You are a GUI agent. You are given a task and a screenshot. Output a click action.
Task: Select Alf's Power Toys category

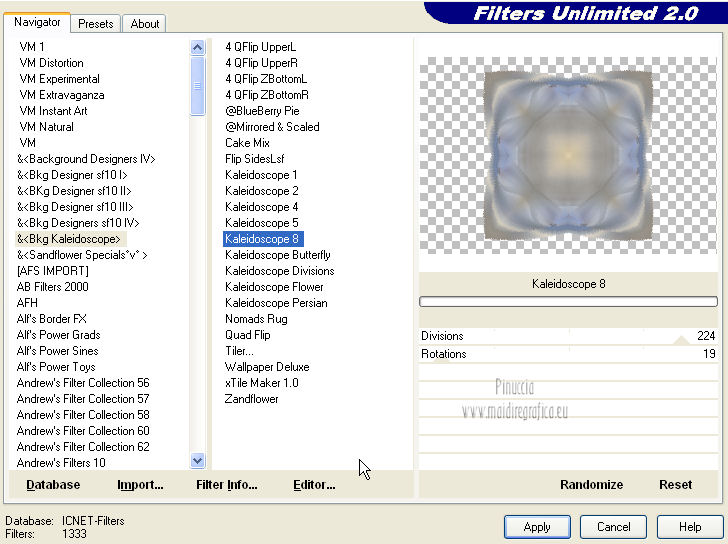[x=56, y=367]
